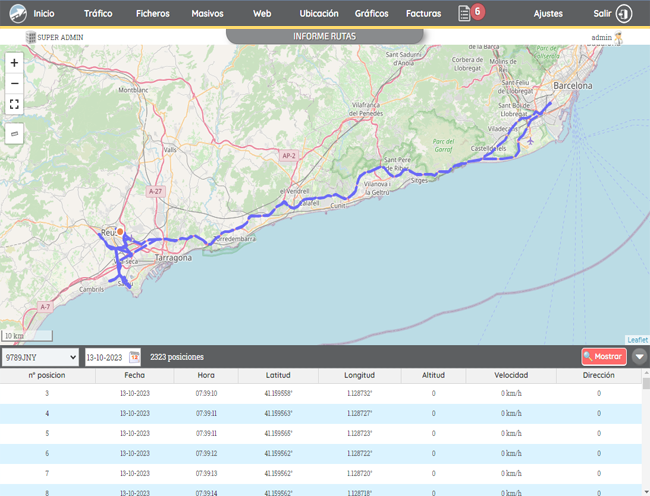Click the 07:39:12 time cell
Screen dimensions: 650x496
206,453
